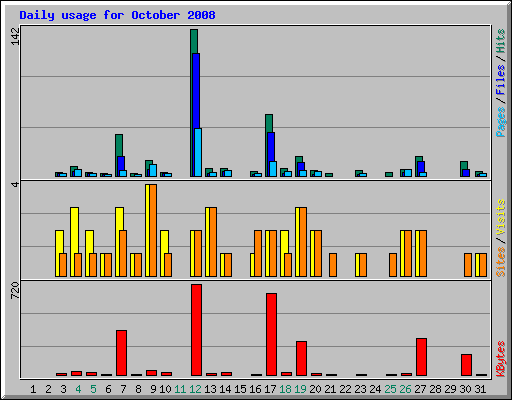The image size is (512, 400).
Task: Click the x-axis day label '18'
Action: coord(285,389)
